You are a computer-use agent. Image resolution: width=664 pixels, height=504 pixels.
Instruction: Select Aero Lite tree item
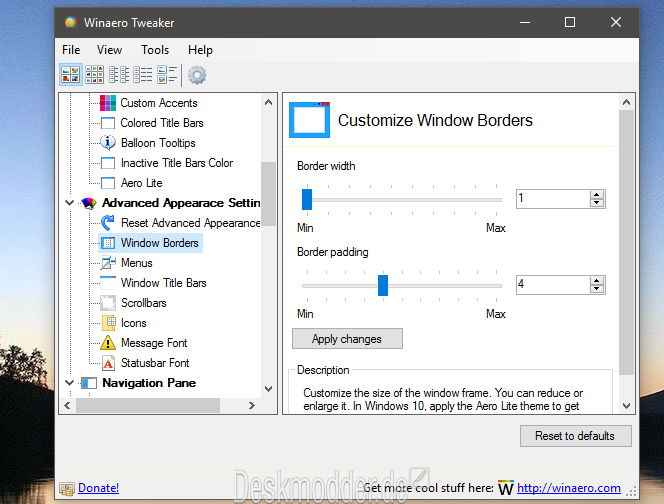click(141, 183)
